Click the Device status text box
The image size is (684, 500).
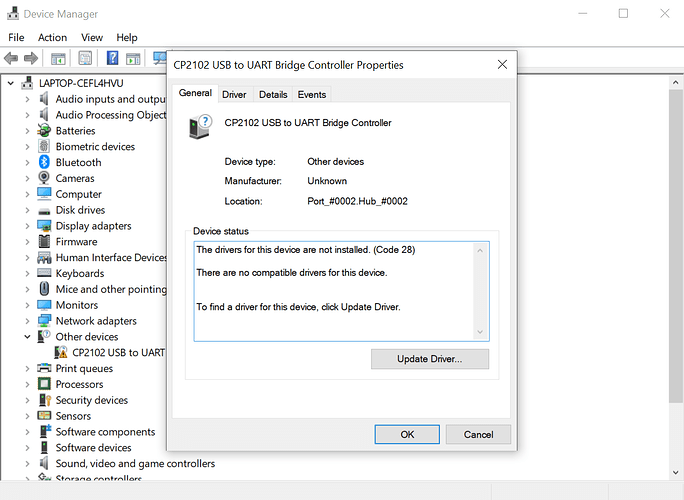(x=342, y=291)
